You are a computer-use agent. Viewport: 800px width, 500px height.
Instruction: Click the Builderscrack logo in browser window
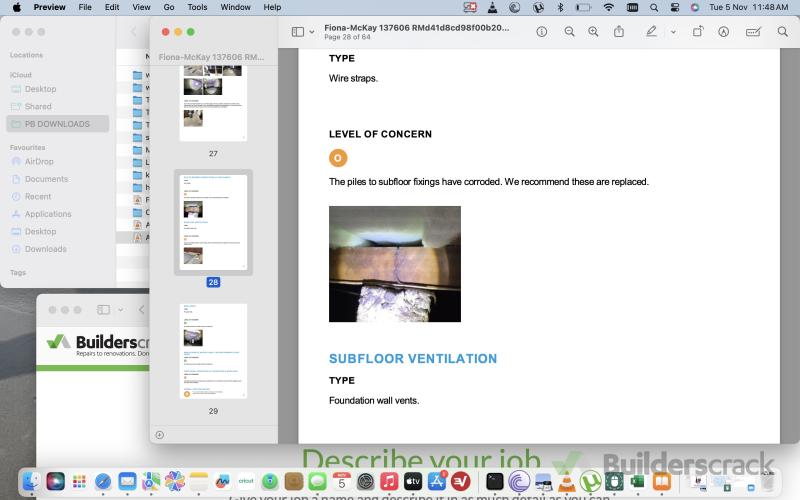(97, 345)
